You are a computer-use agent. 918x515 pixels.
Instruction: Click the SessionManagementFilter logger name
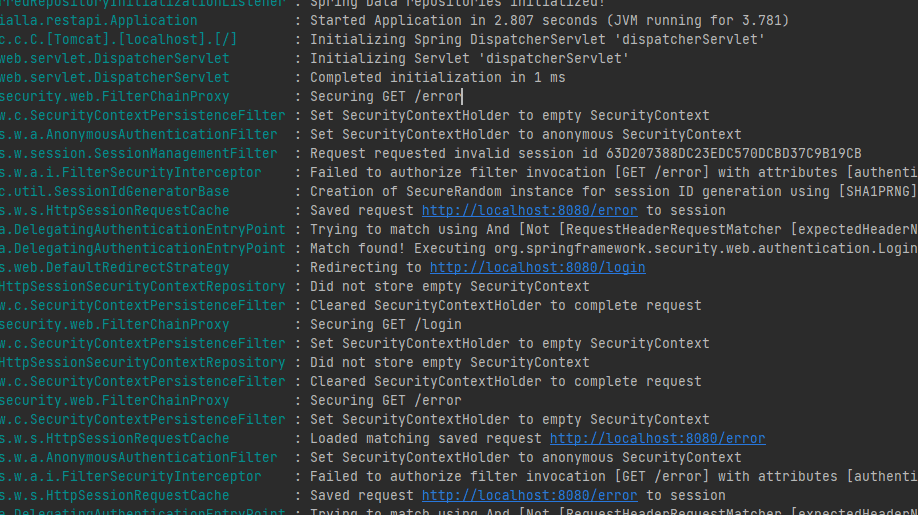[x=138, y=153]
